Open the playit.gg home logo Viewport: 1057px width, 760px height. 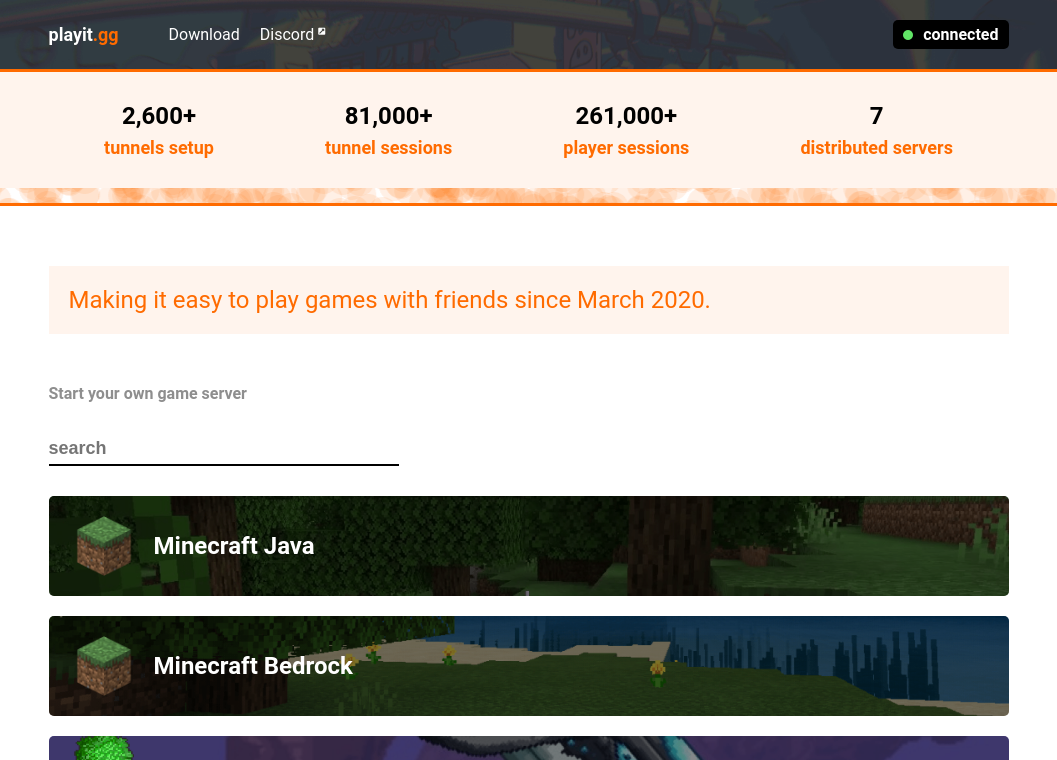click(x=84, y=34)
